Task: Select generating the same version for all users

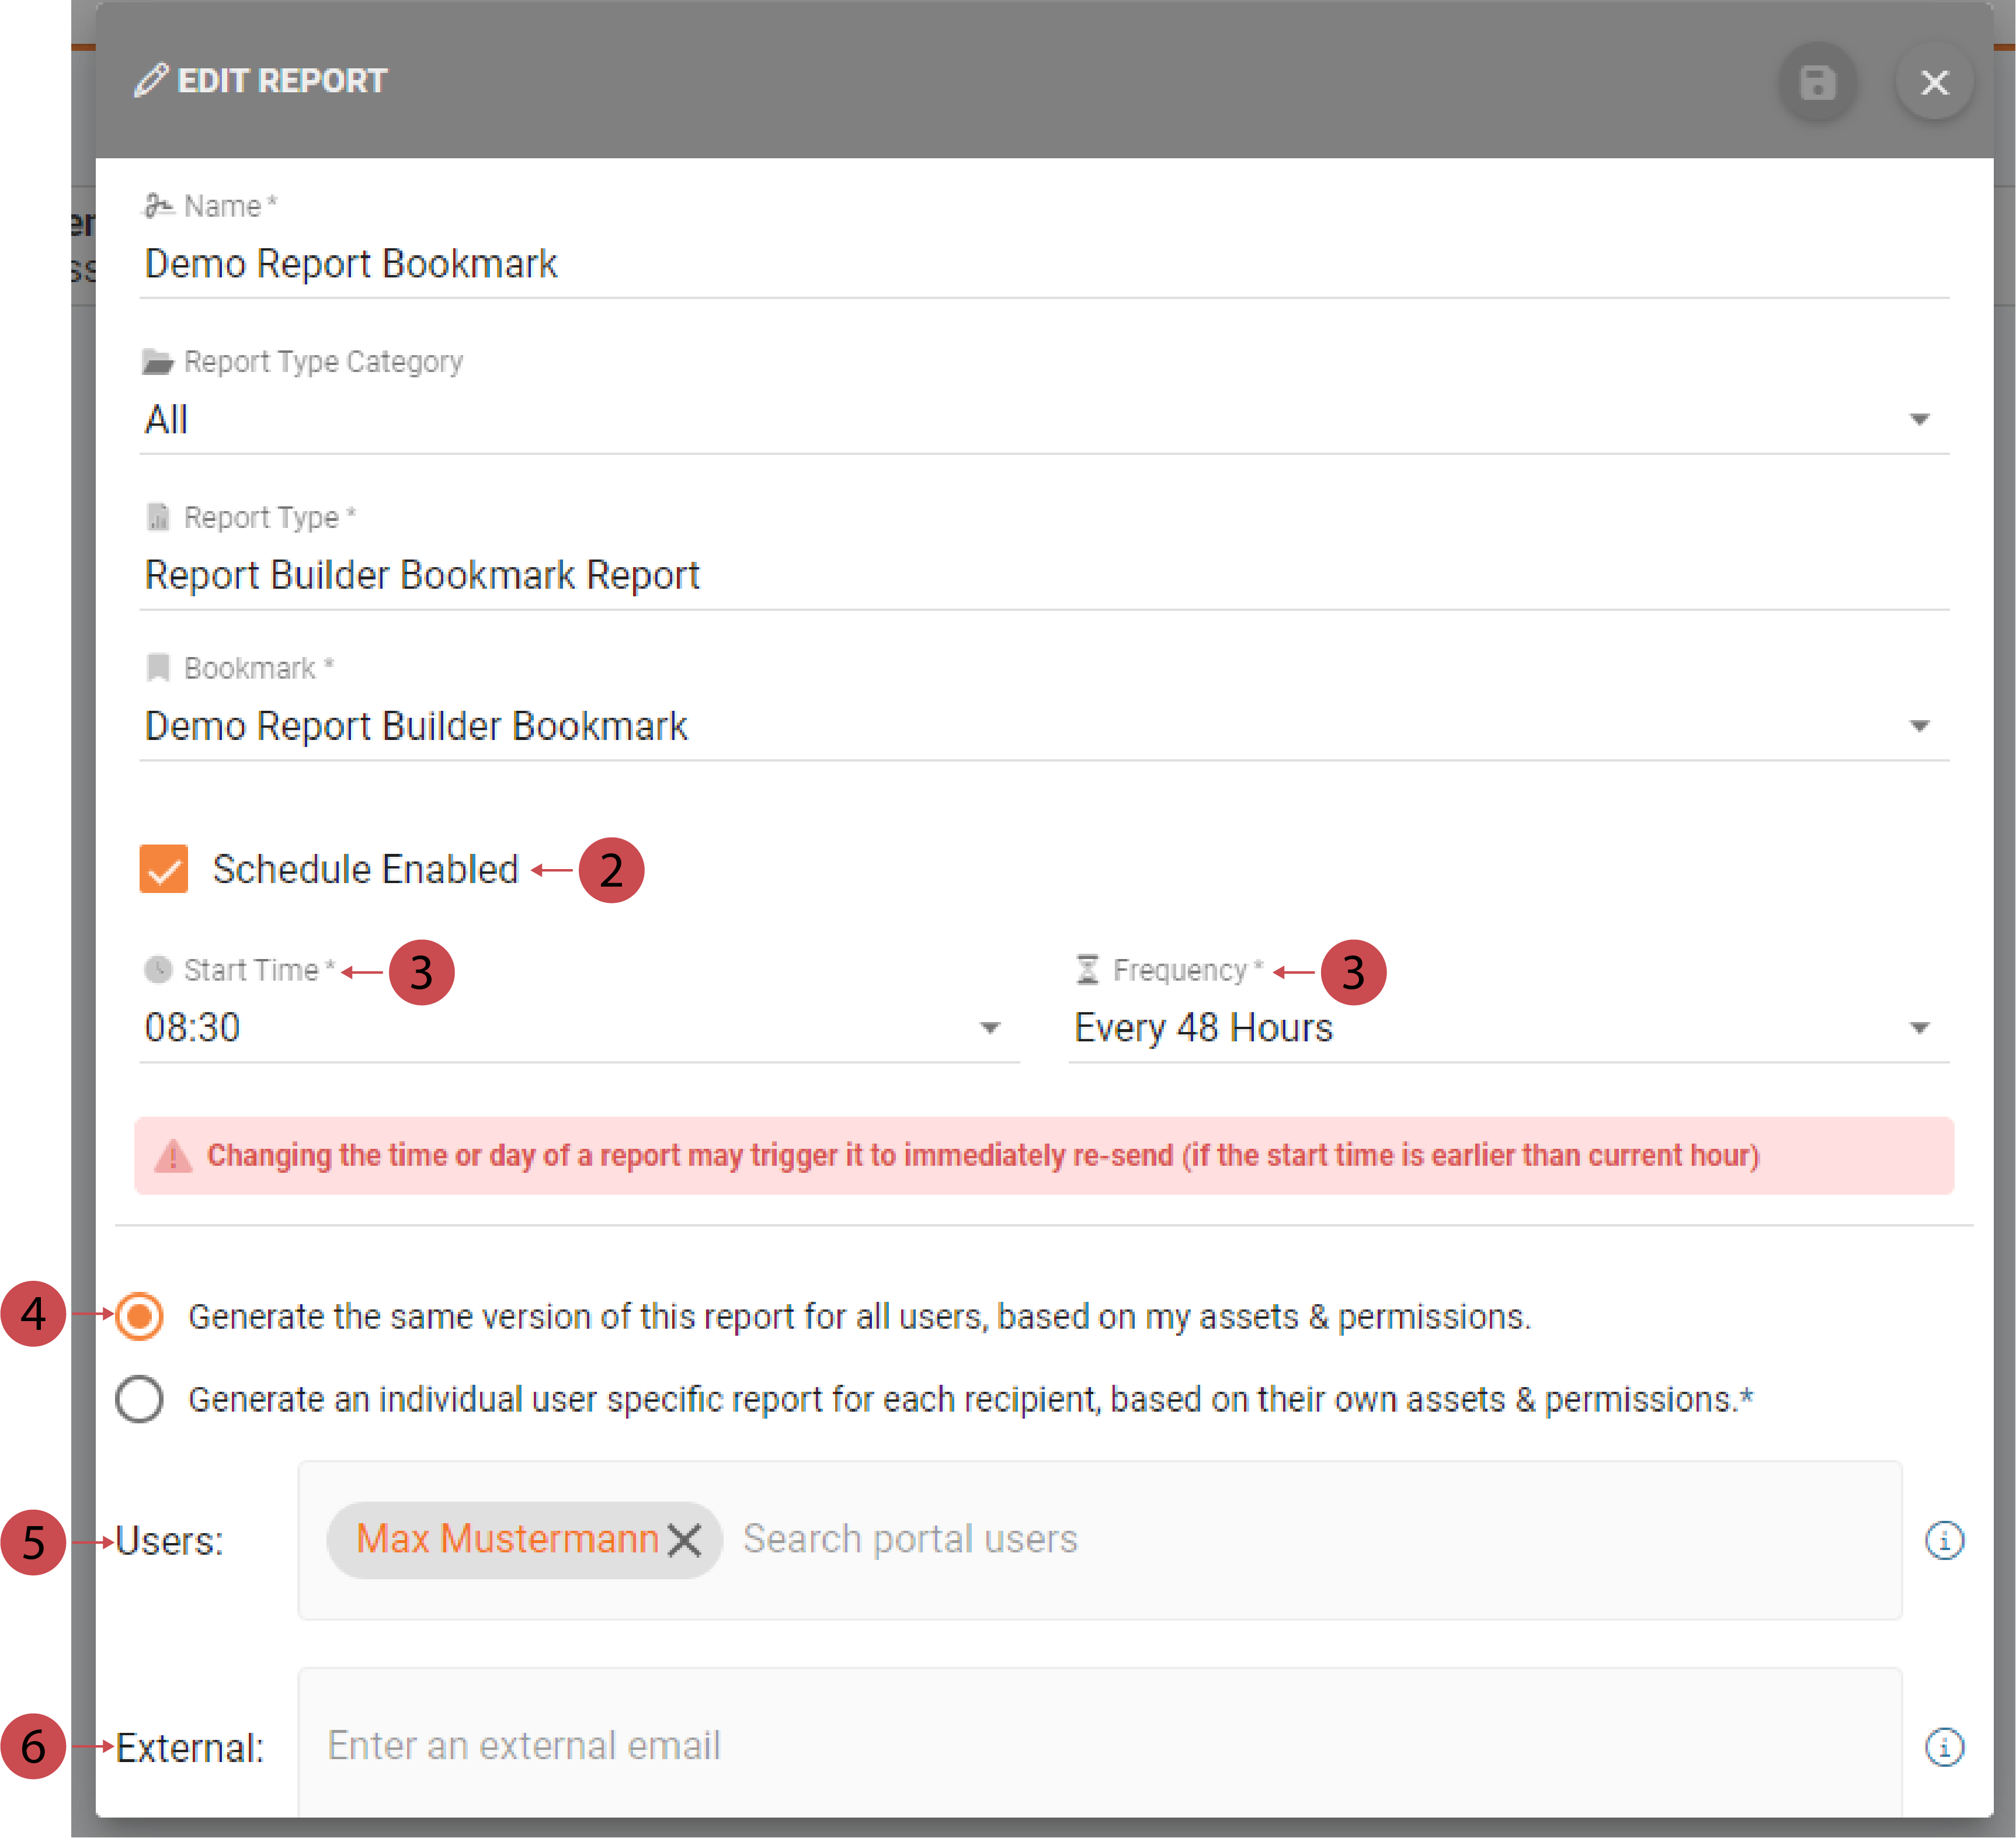Action: (x=139, y=1317)
